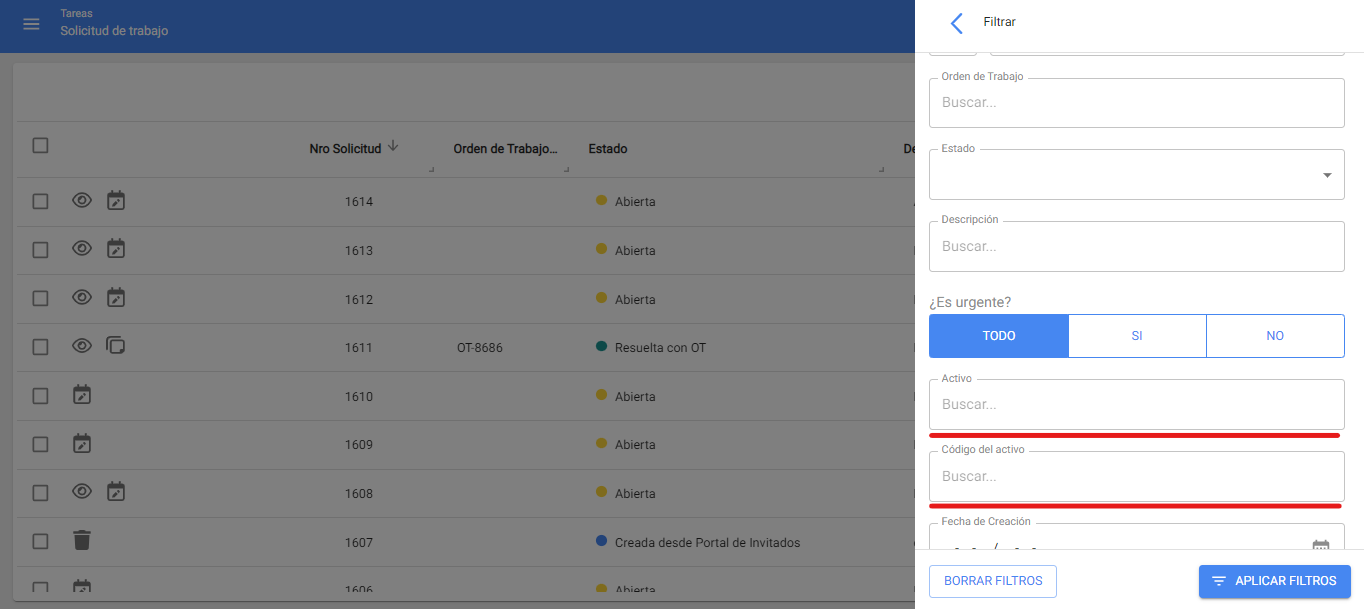Select the checkbox for request 1609
1364x609 pixels.
tap(40, 444)
